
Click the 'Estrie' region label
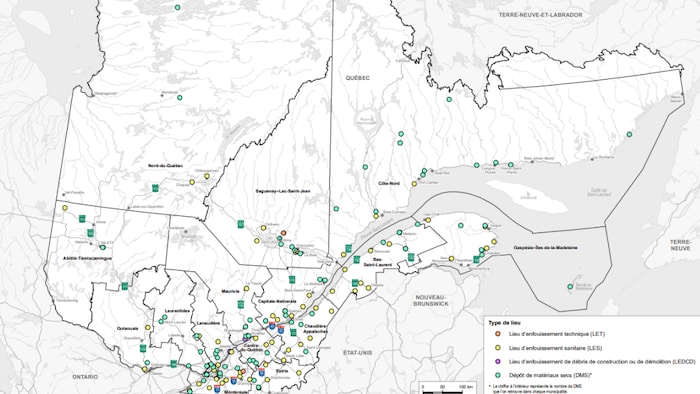pyautogui.click(x=282, y=370)
